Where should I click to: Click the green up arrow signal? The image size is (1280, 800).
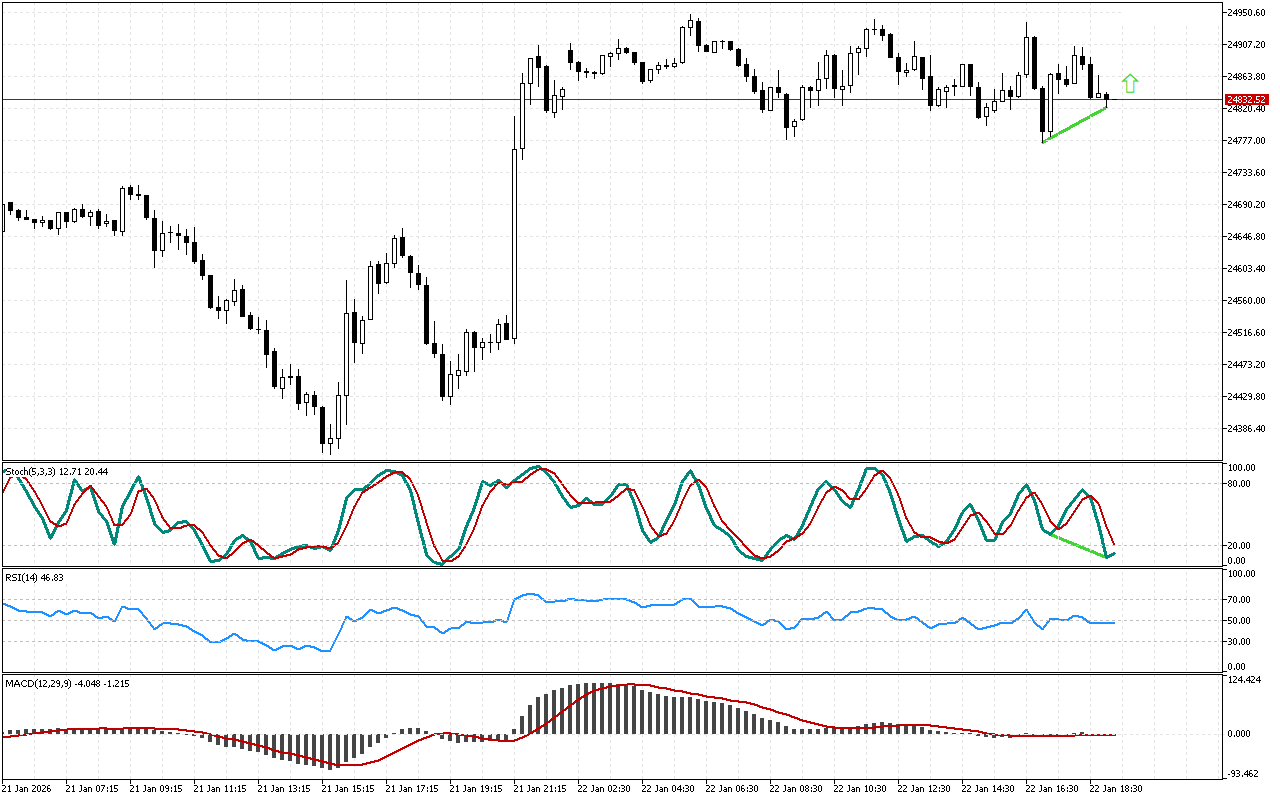[x=1130, y=84]
